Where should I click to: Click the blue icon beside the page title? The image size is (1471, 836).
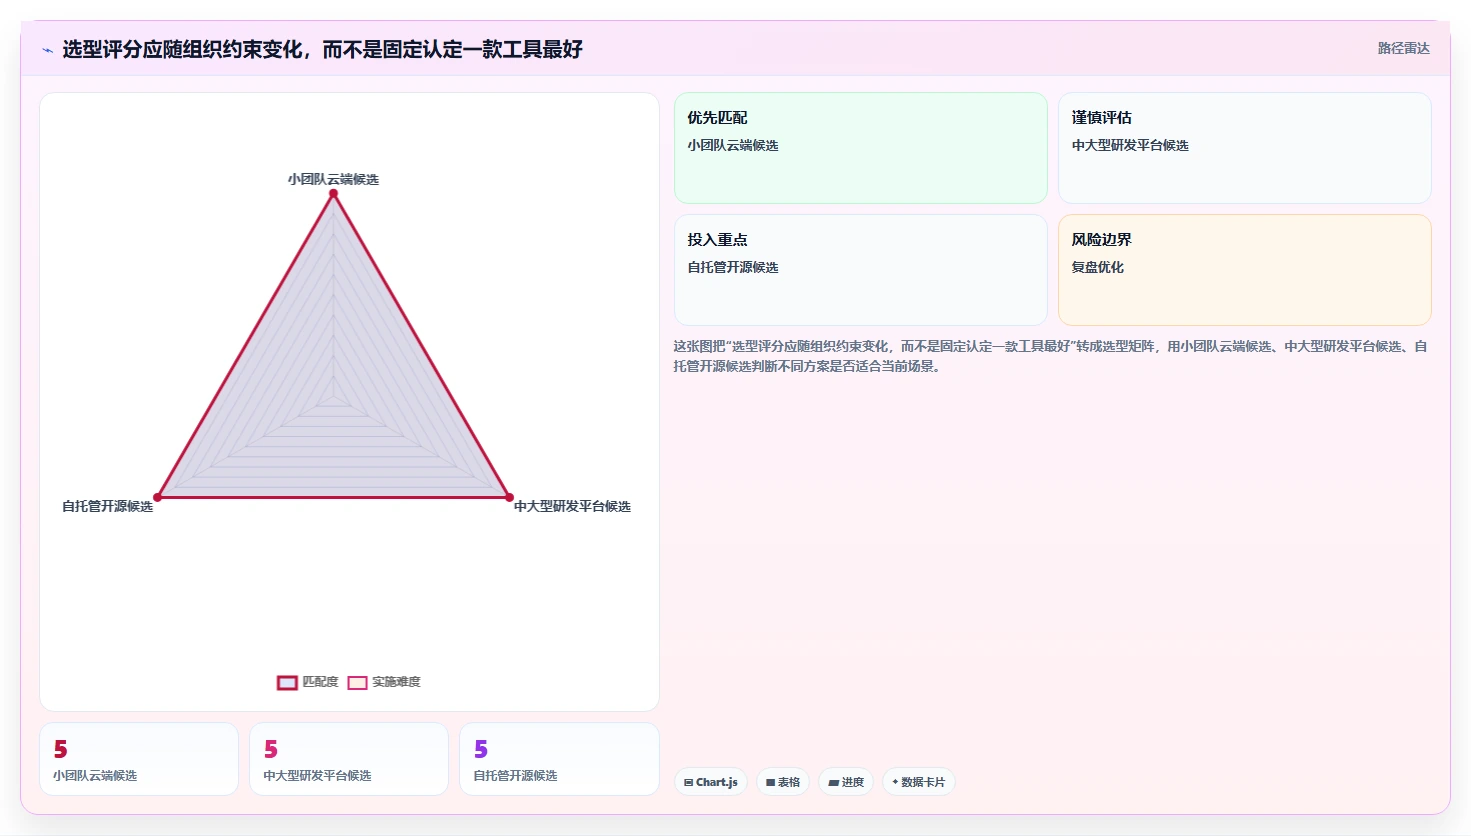(47, 50)
